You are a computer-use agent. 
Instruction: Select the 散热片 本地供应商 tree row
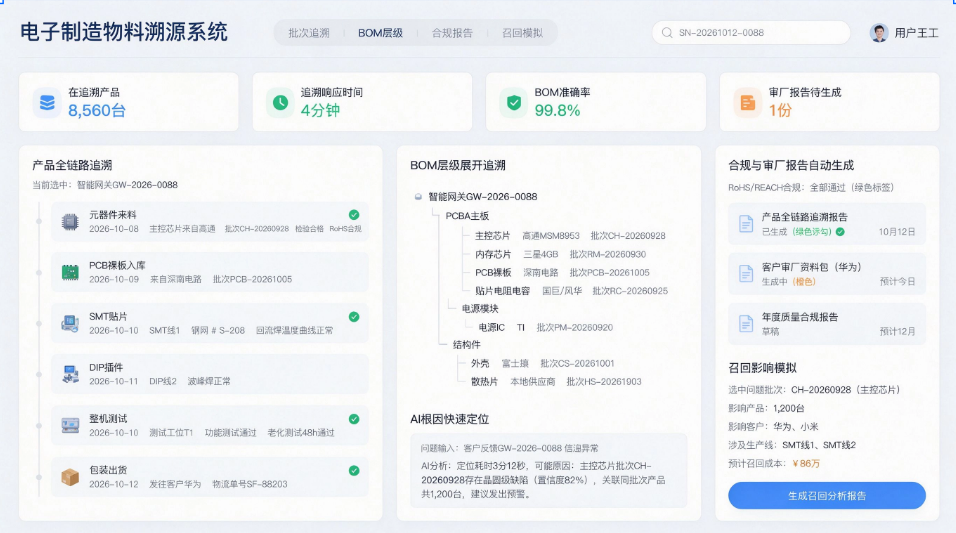[556, 382]
